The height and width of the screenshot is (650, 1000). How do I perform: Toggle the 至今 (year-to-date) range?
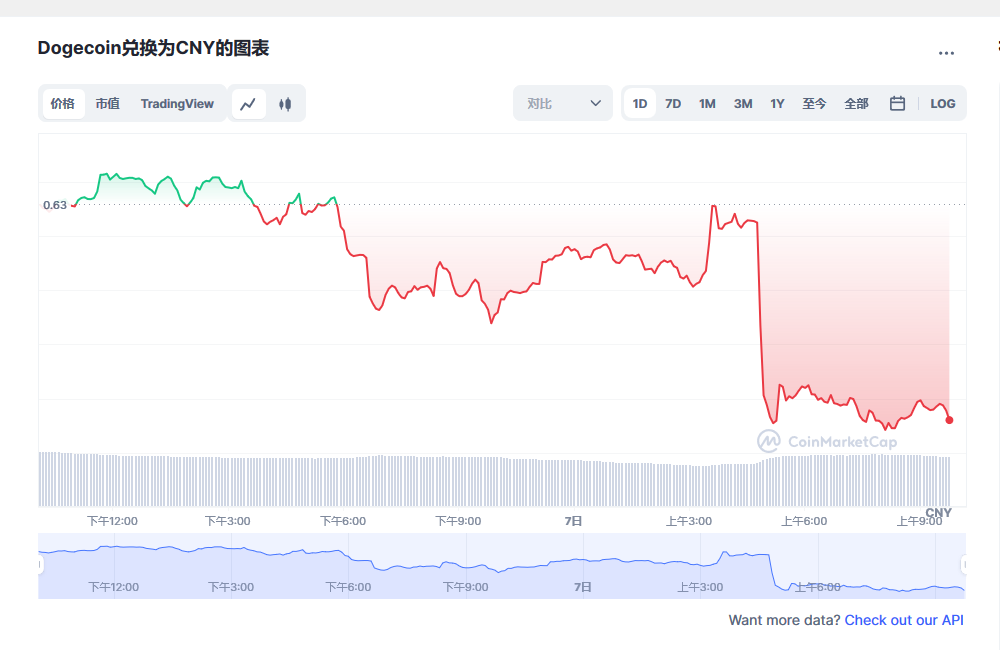pos(815,103)
